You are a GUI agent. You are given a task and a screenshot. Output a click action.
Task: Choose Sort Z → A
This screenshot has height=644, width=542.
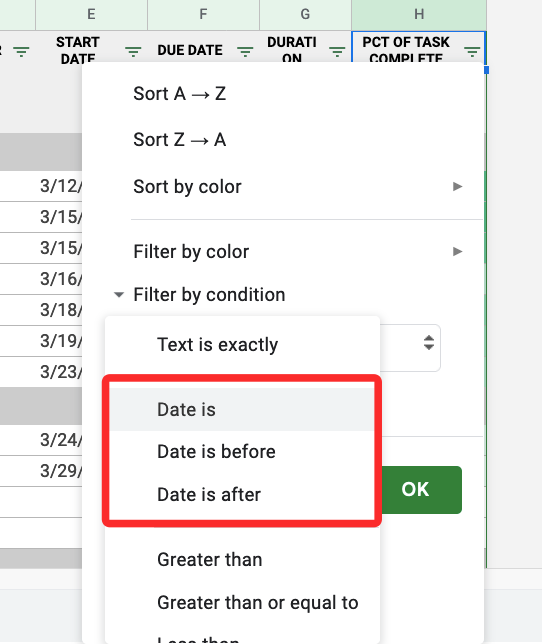coord(179,140)
